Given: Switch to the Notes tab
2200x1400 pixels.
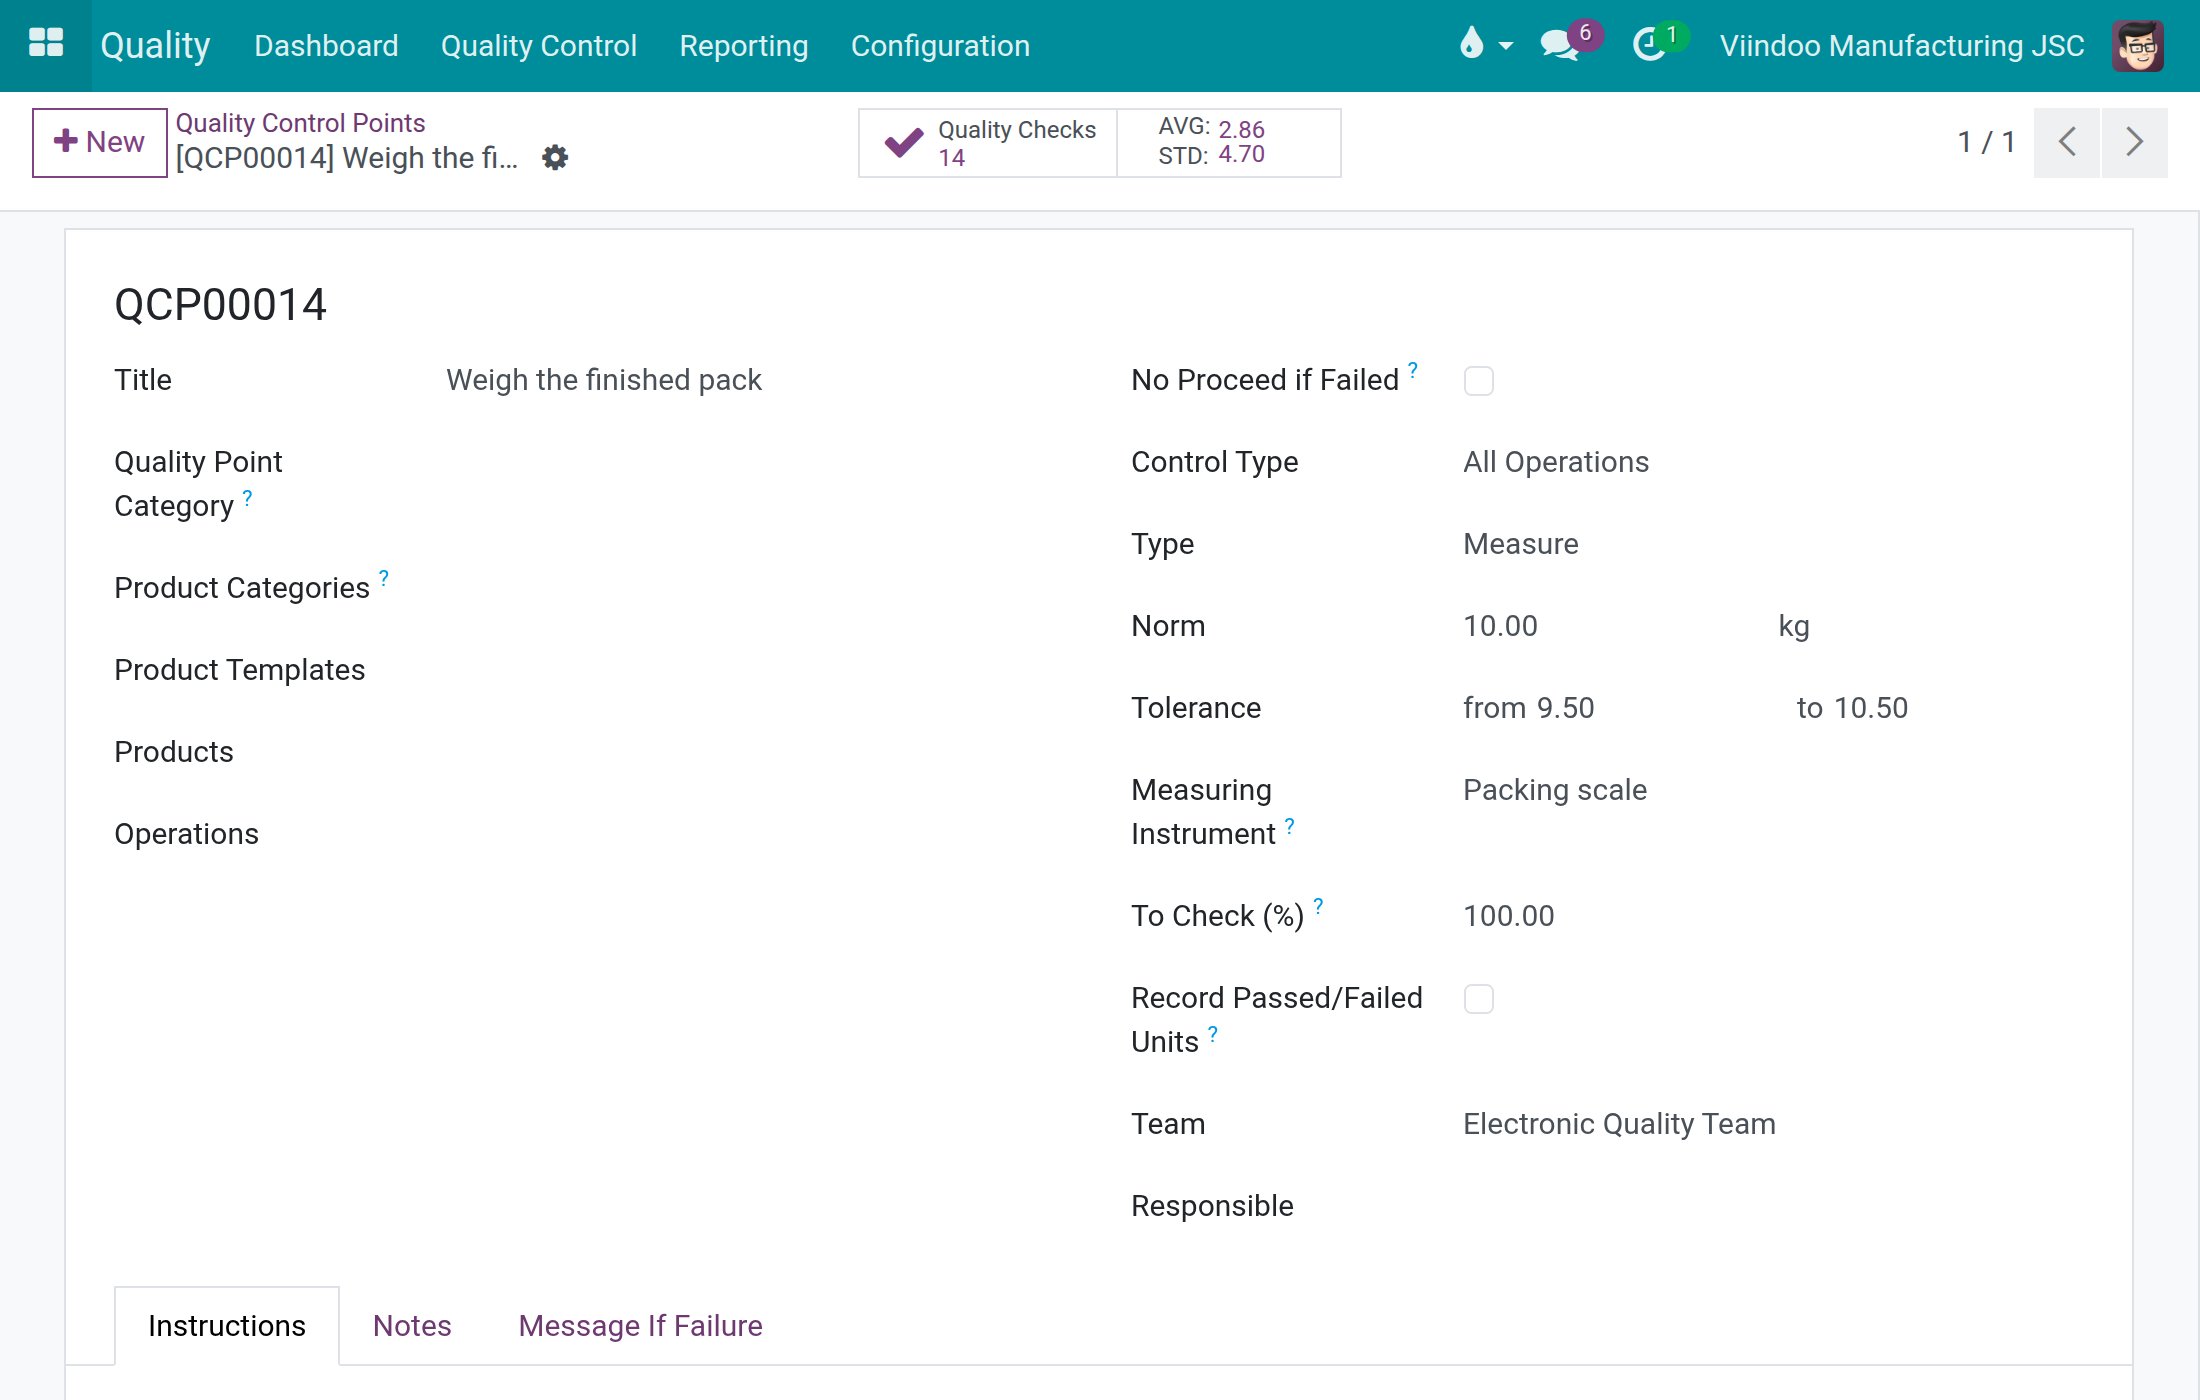Looking at the screenshot, I should point(412,1326).
